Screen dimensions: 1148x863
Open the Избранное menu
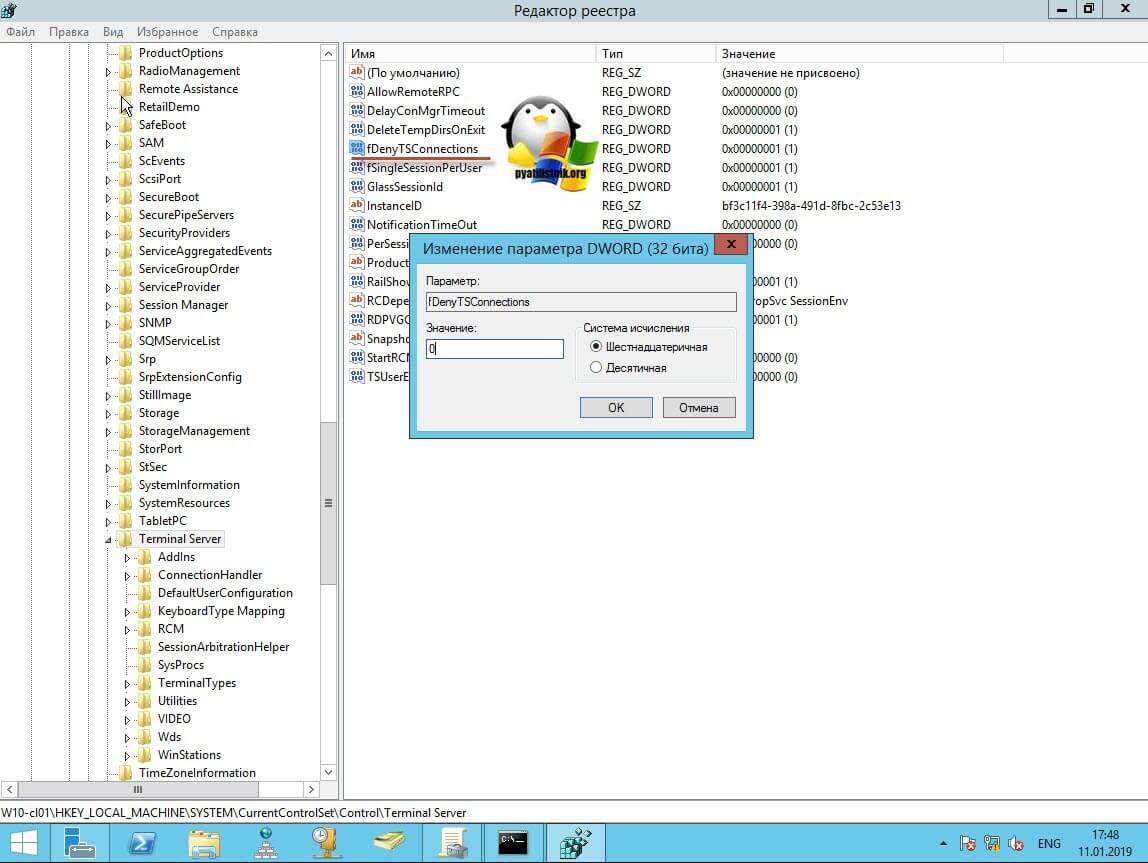169,32
